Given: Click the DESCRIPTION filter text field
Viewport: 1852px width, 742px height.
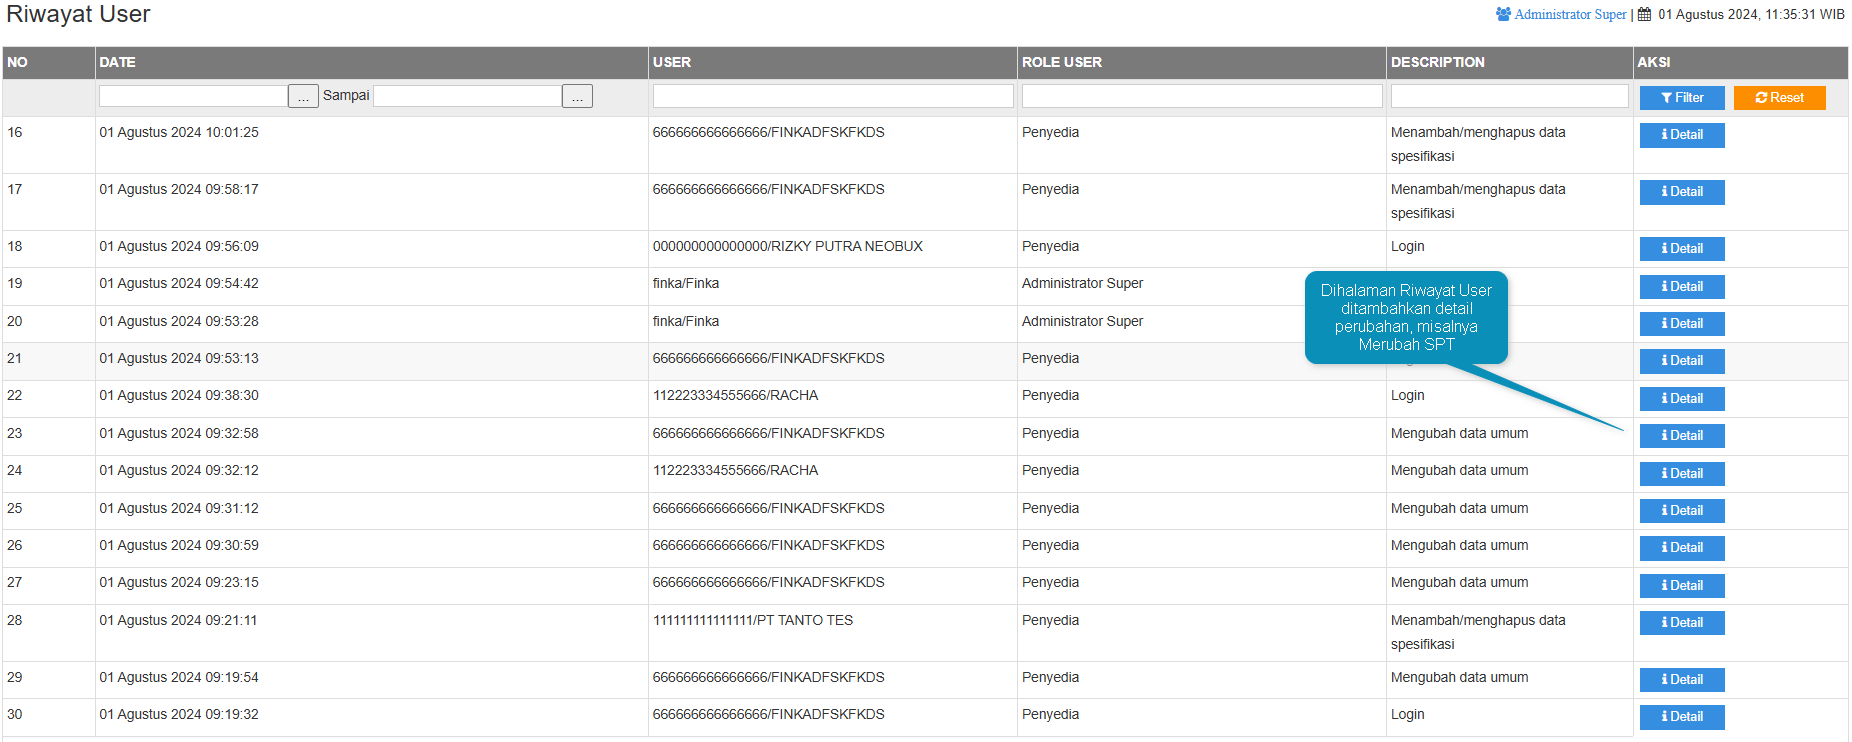Looking at the screenshot, I should tap(1509, 96).
